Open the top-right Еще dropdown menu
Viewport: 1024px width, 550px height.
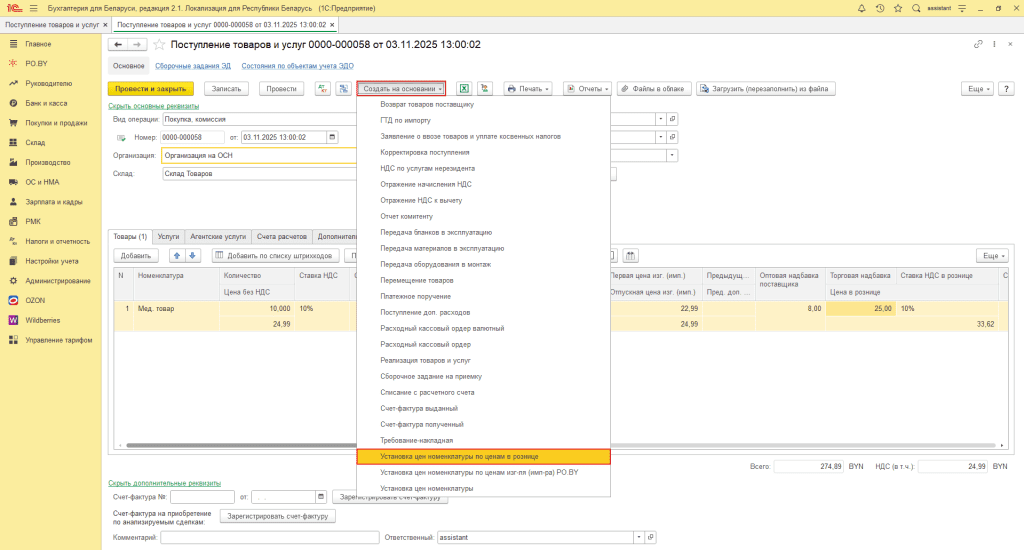(x=976, y=88)
